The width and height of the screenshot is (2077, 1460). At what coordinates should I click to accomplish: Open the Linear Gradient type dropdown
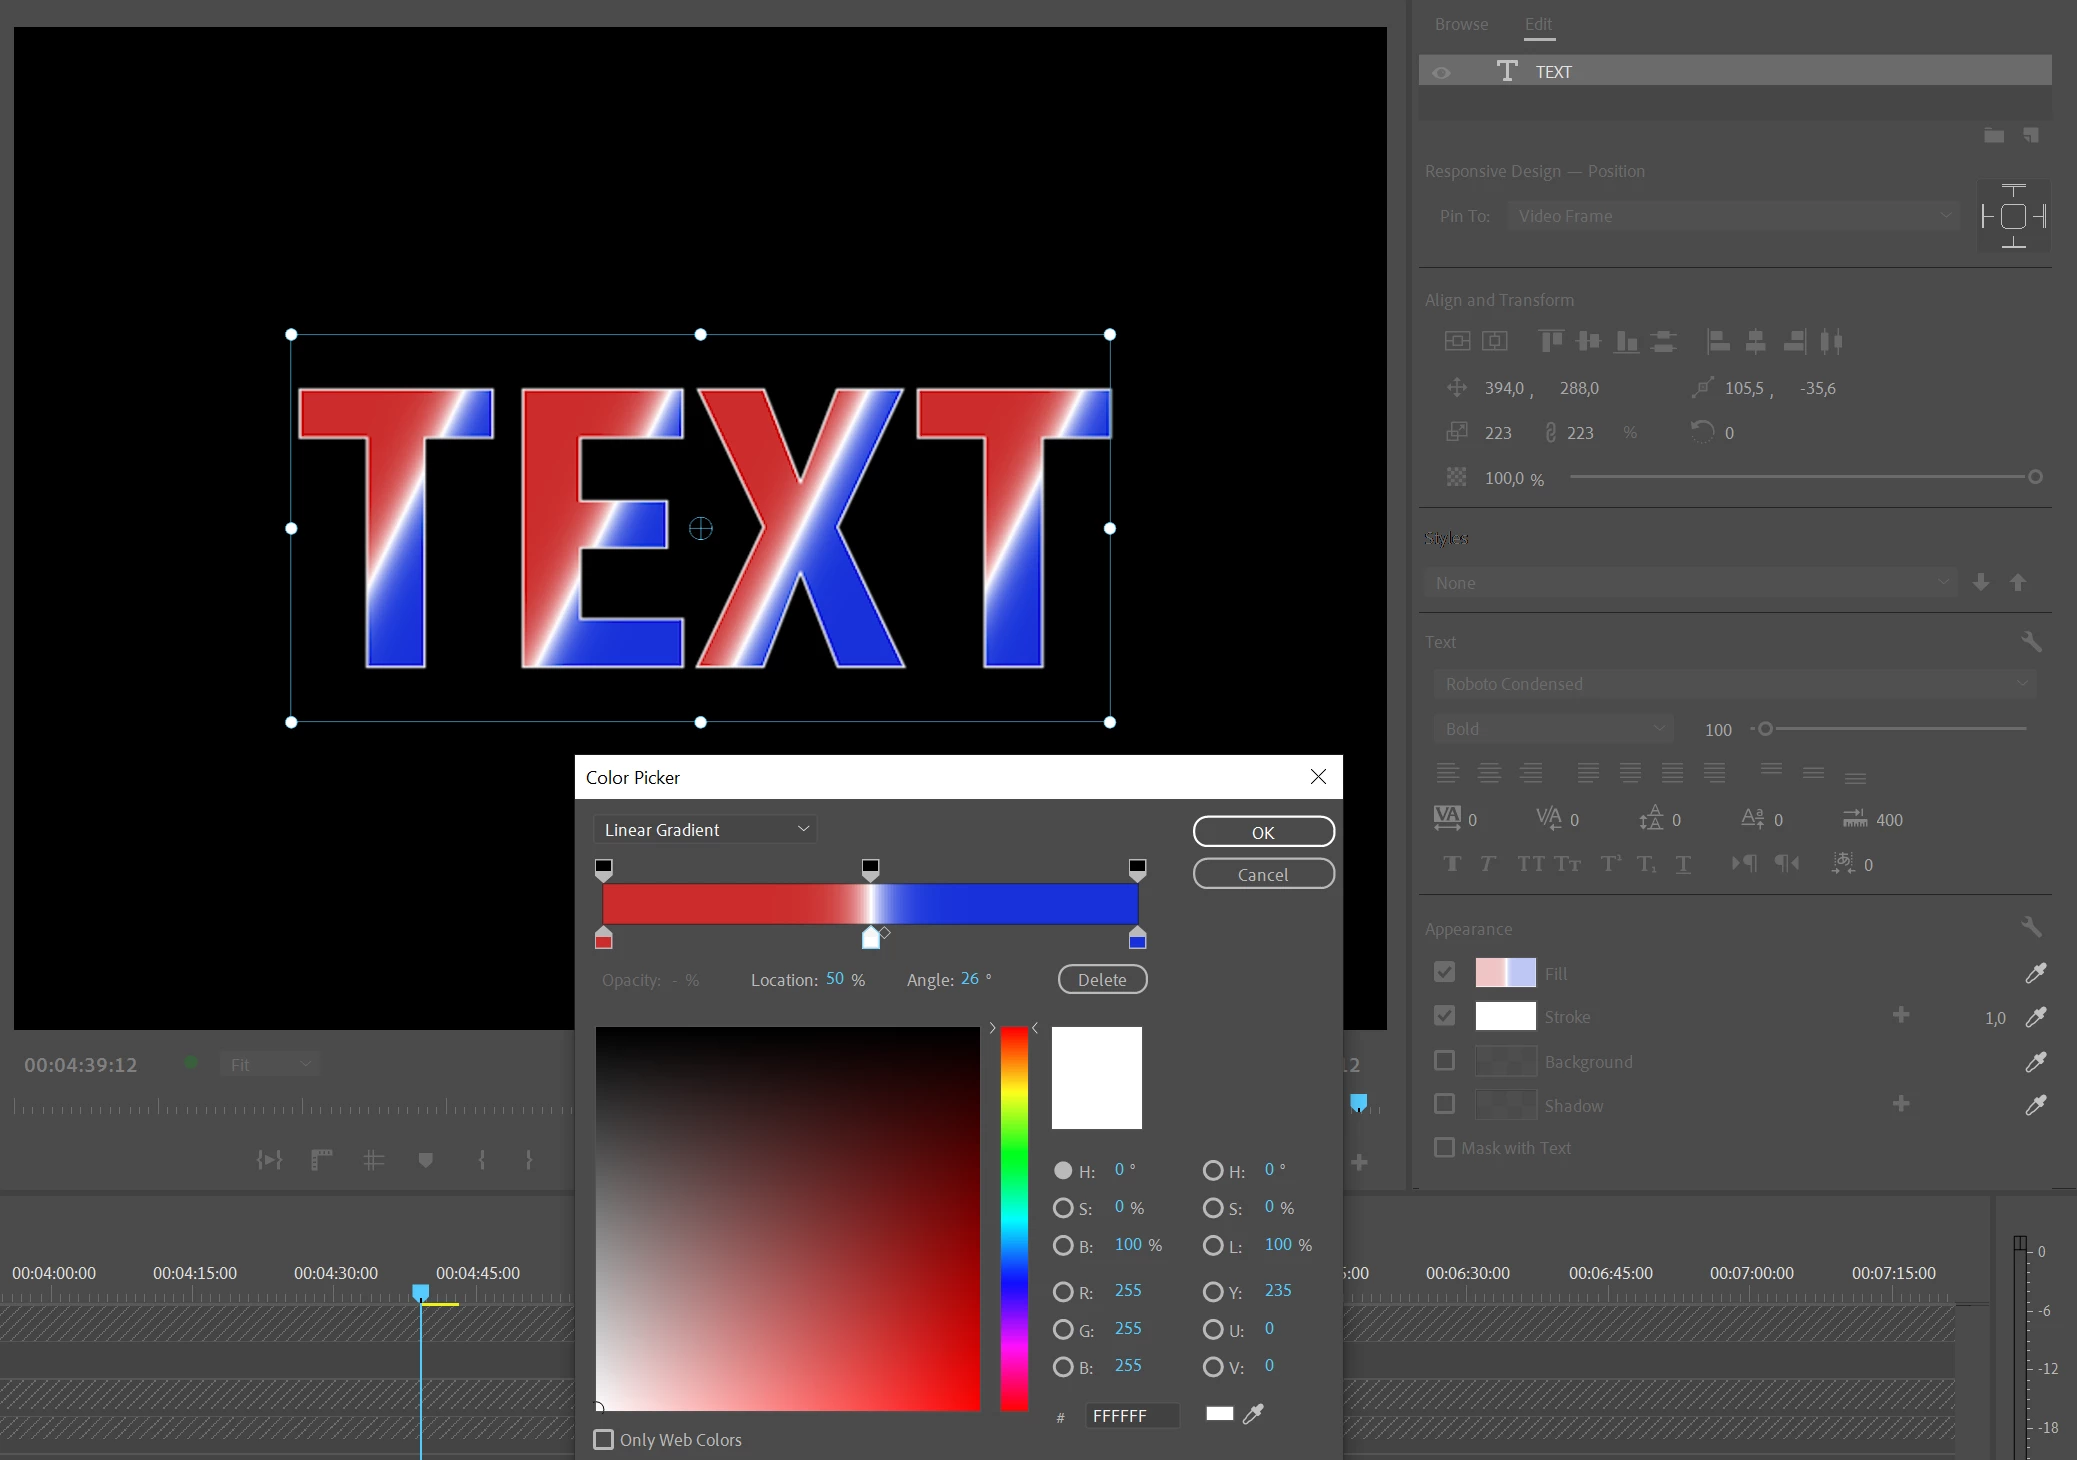[705, 830]
